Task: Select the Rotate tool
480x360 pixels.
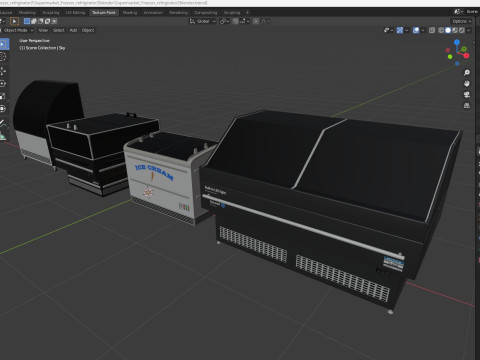Action: (3, 83)
